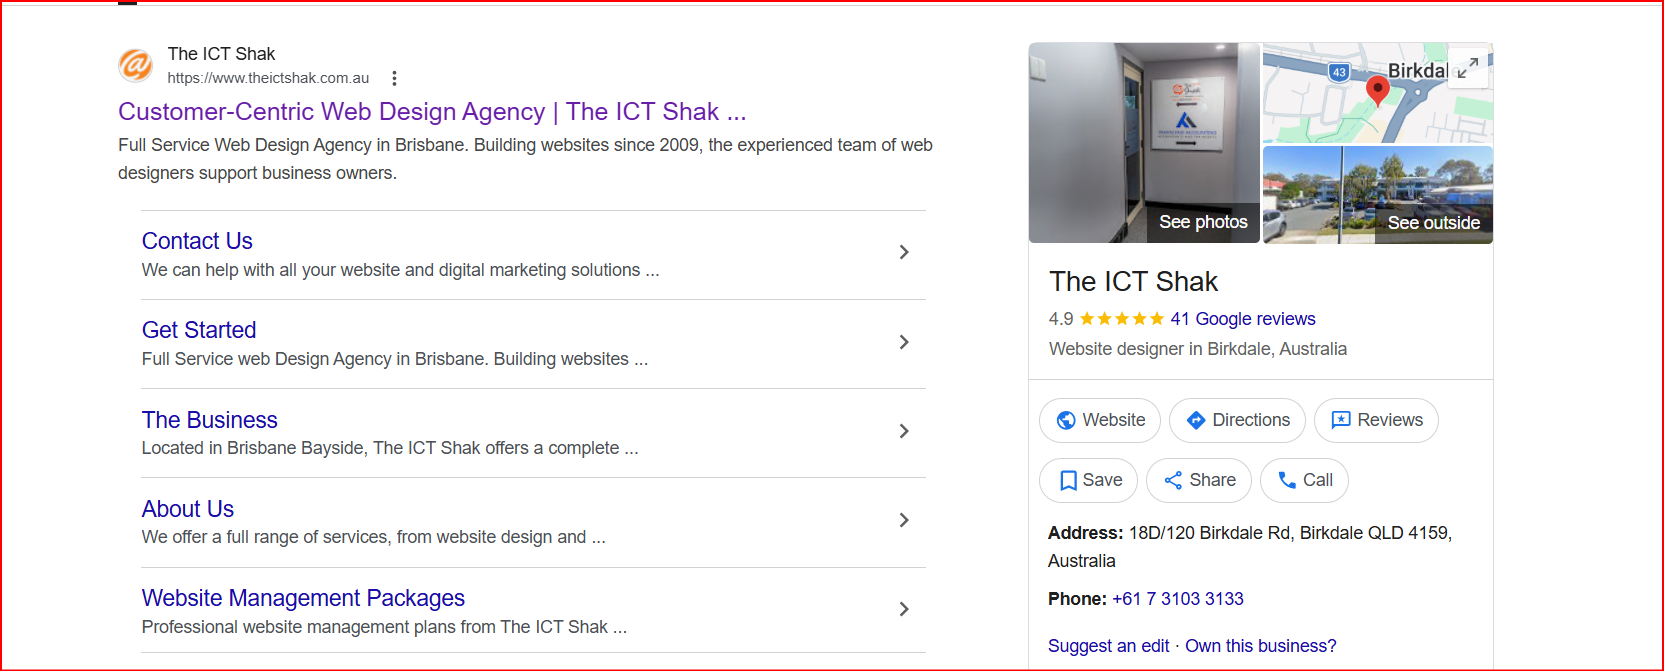Click the ICT Shak site favicon
This screenshot has height=671, width=1664.
136,65
